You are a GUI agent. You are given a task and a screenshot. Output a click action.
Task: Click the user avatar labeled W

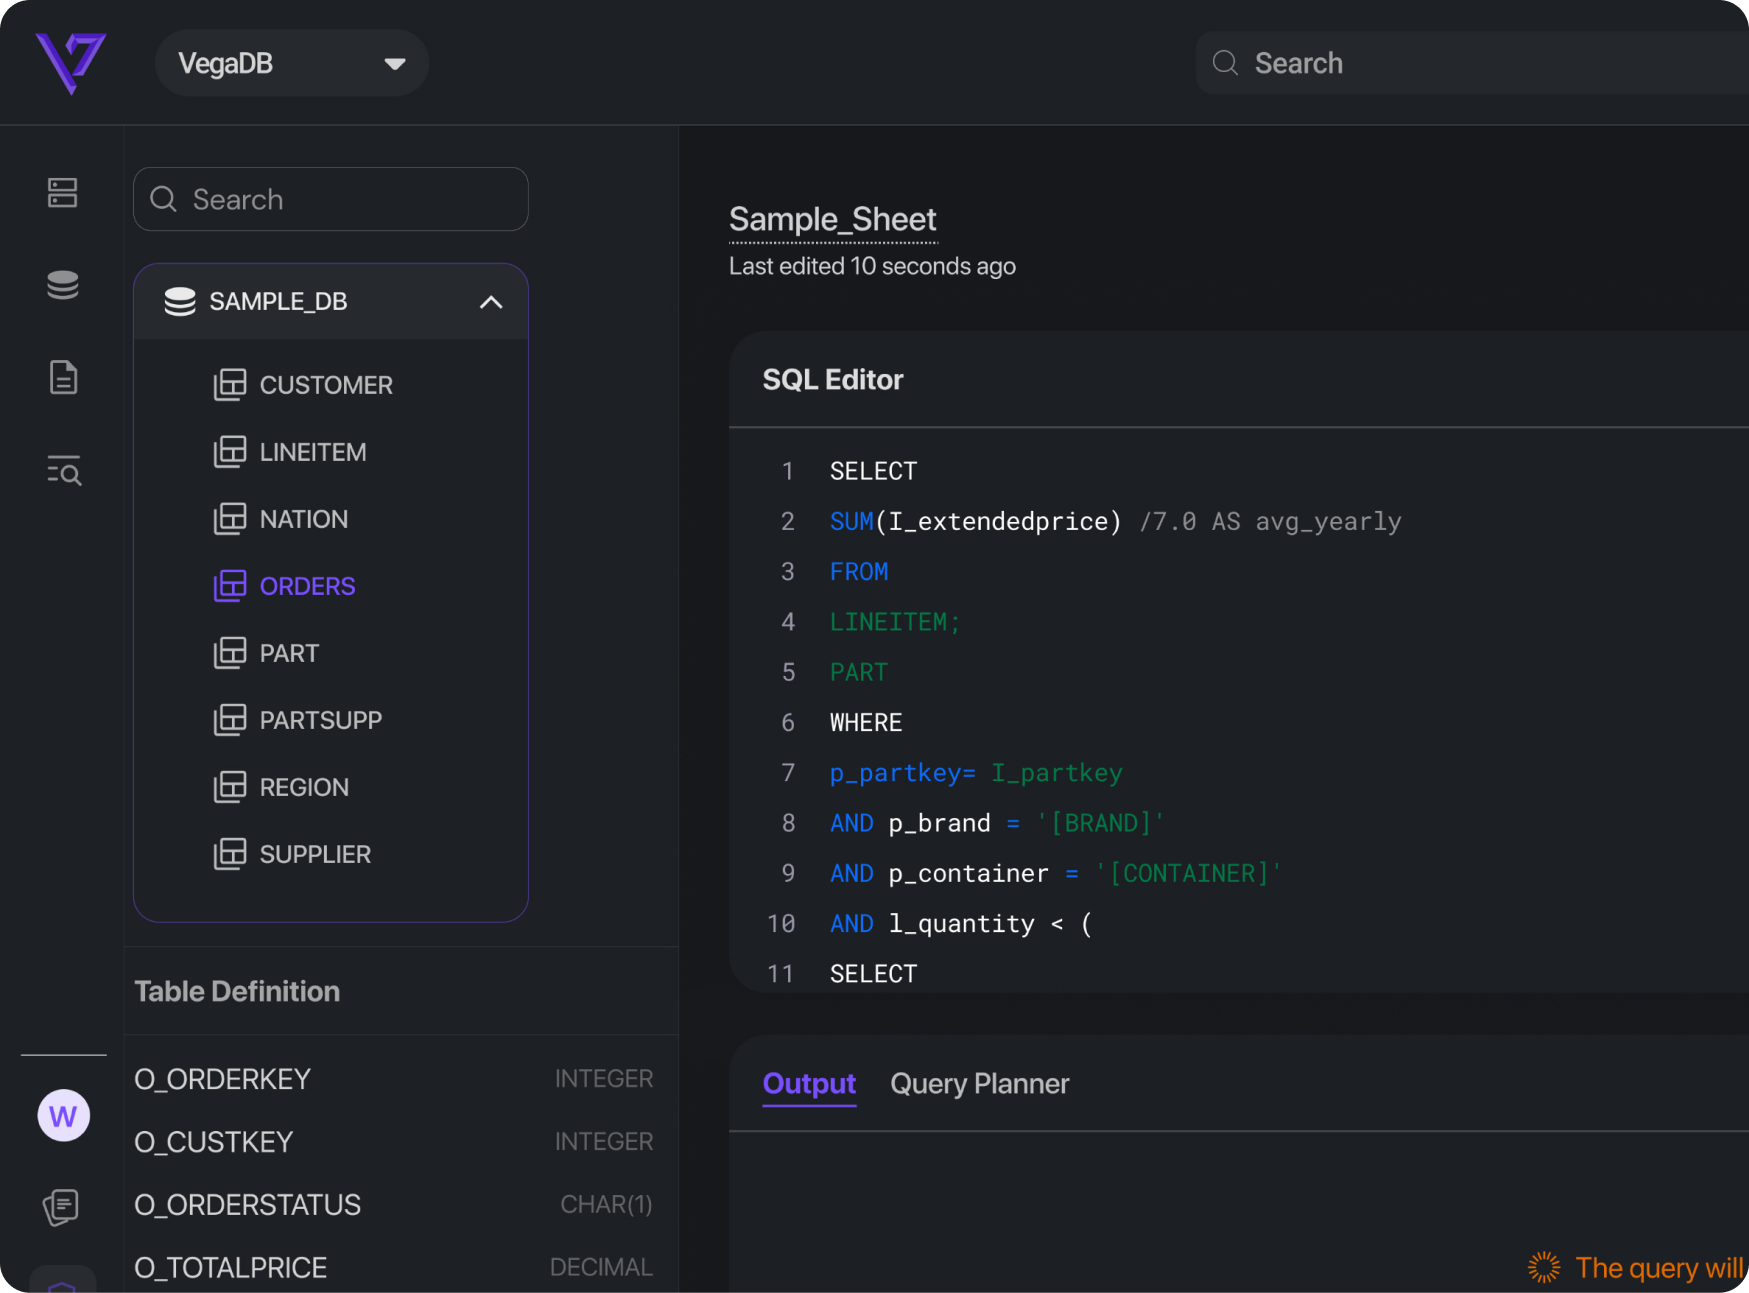62,1114
